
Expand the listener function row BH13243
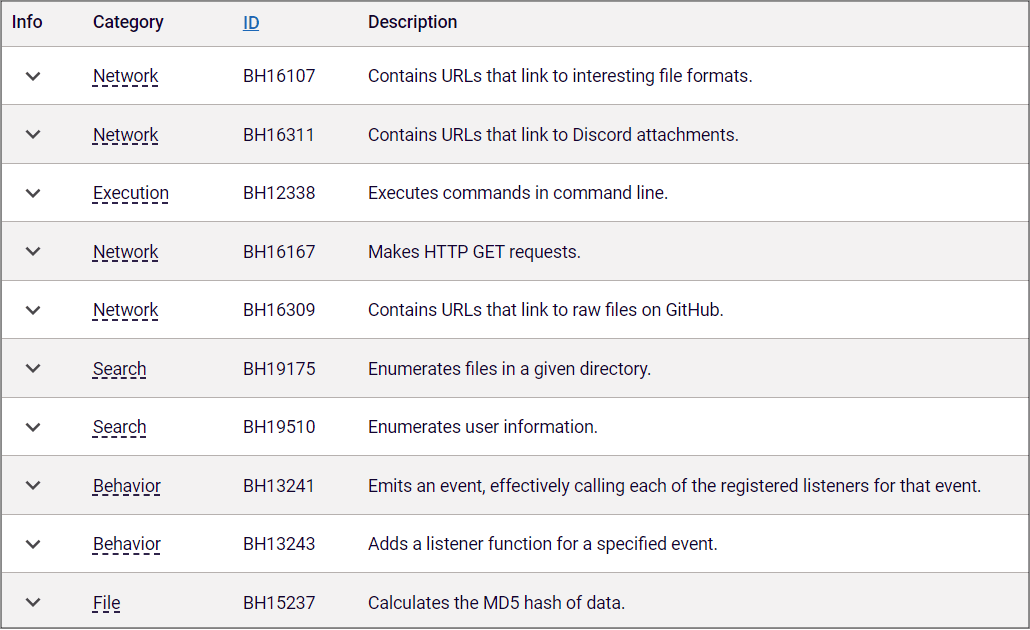coord(33,543)
